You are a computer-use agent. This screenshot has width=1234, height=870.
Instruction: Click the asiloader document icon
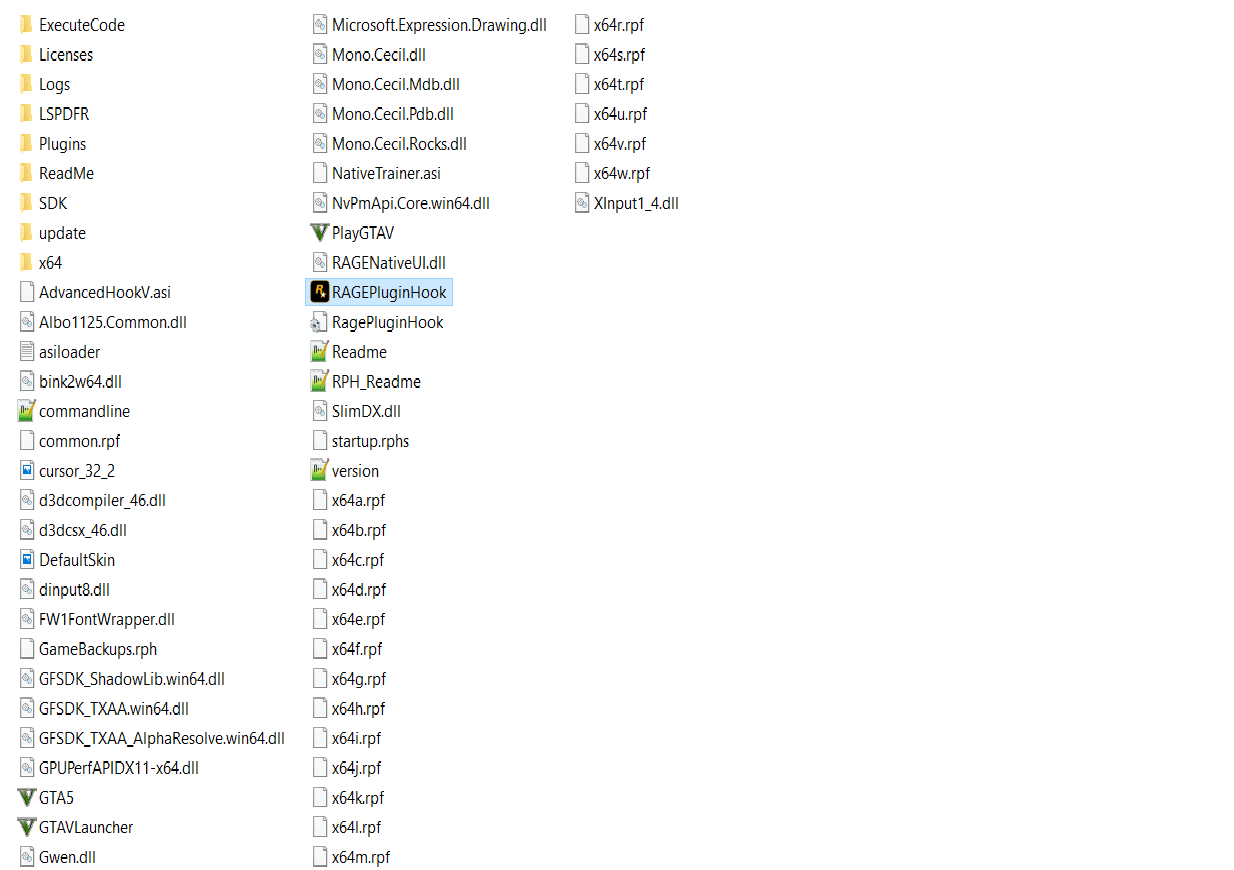point(27,352)
